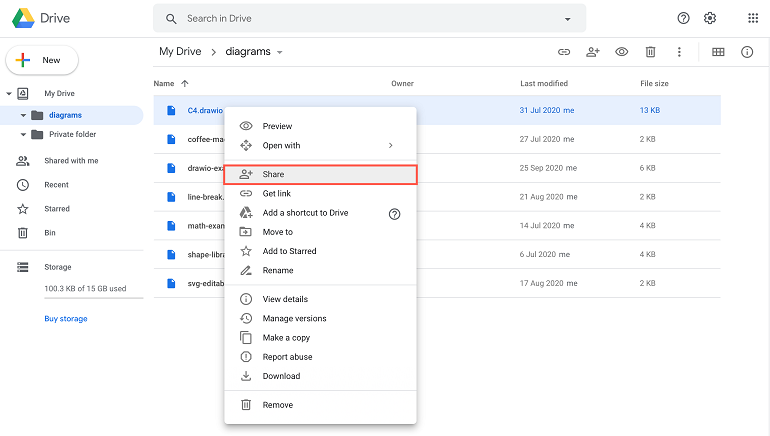770x436 pixels.
Task: Expand the Open with submenu
Action: coord(390,145)
